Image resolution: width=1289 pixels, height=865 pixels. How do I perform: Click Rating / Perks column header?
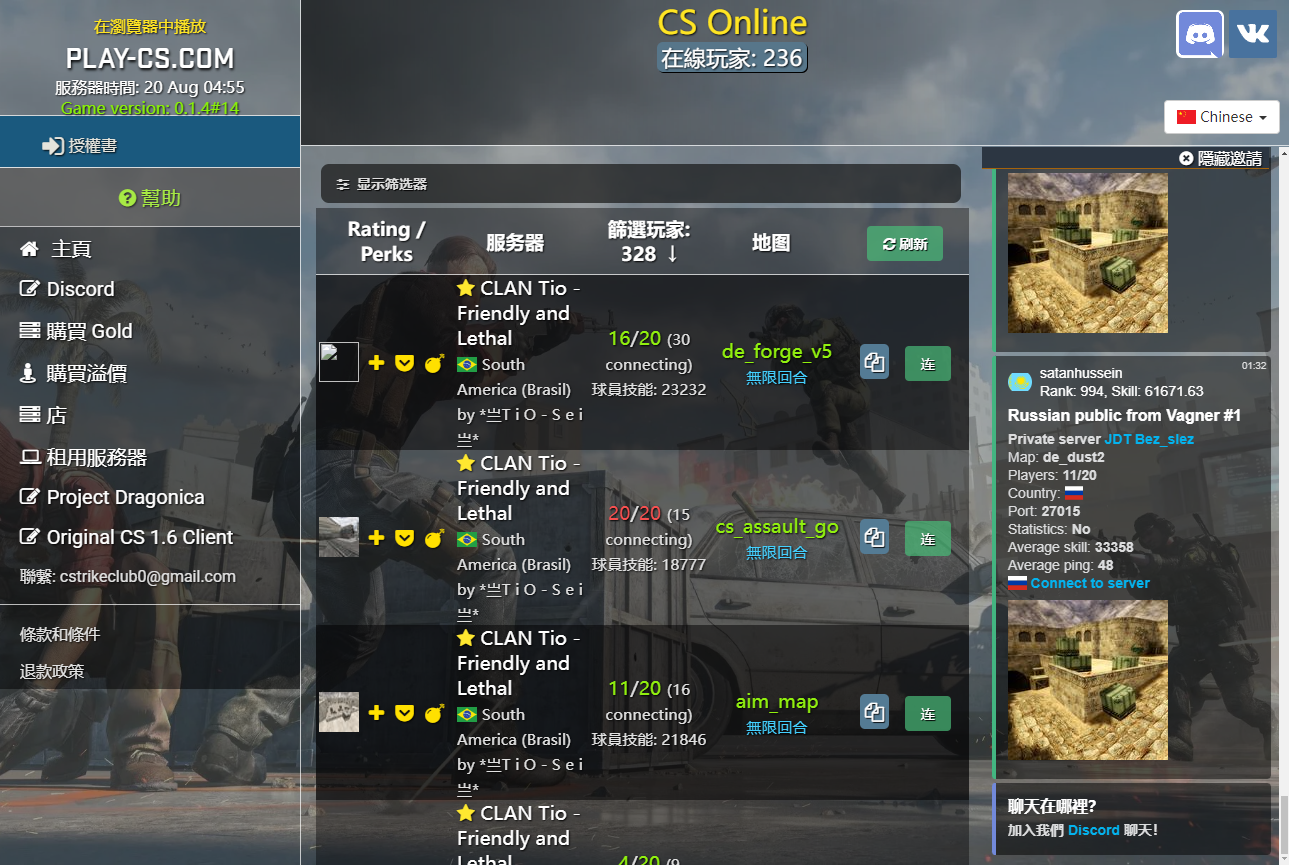pyautogui.click(x=386, y=241)
